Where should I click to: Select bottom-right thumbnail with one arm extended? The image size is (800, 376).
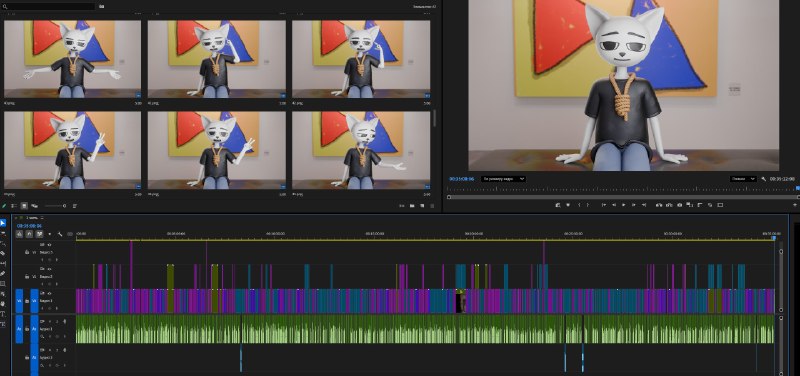tap(361, 150)
